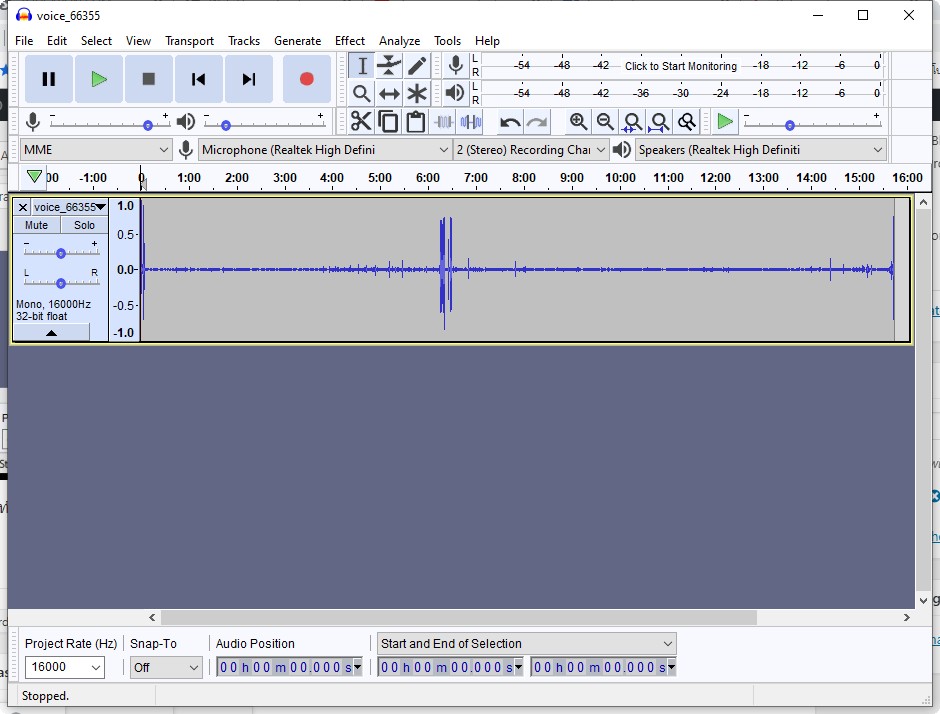Click the 8:00 mark on timeline ruler
This screenshot has width=940, height=714.
coord(524,178)
